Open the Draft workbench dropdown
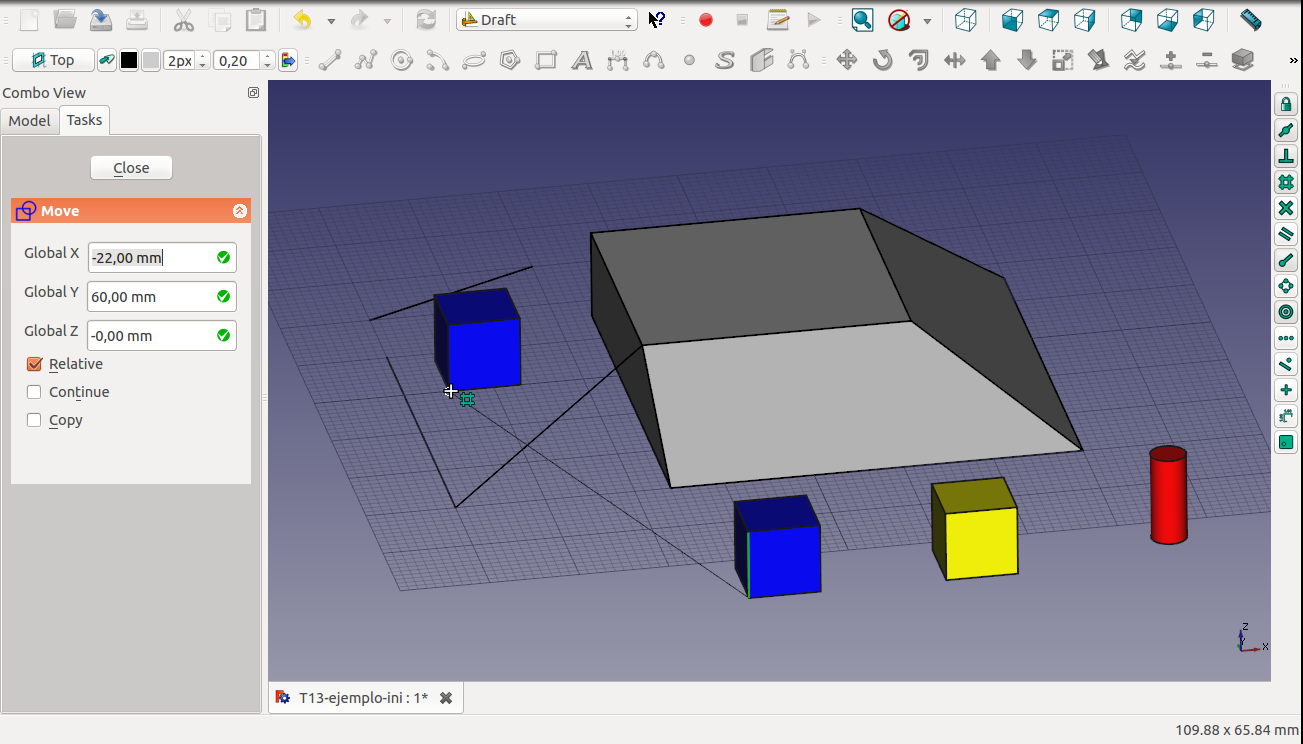The image size is (1303, 744). [546, 20]
